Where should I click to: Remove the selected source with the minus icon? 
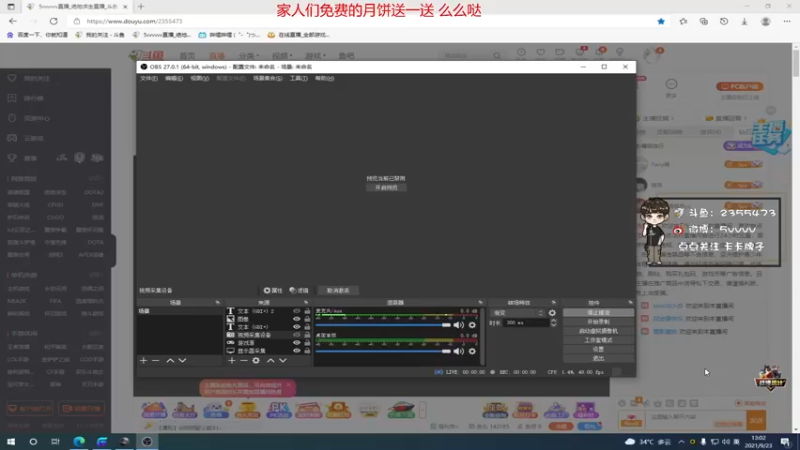click(244, 360)
